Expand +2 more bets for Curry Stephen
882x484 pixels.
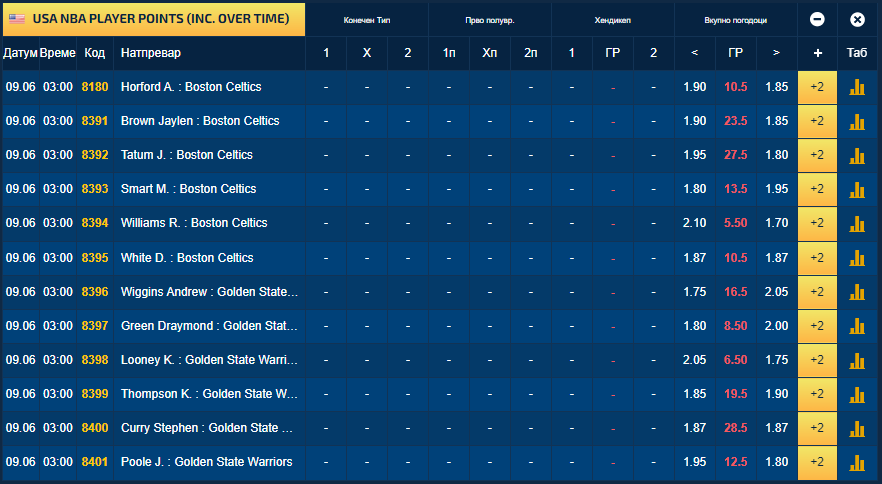coord(817,428)
